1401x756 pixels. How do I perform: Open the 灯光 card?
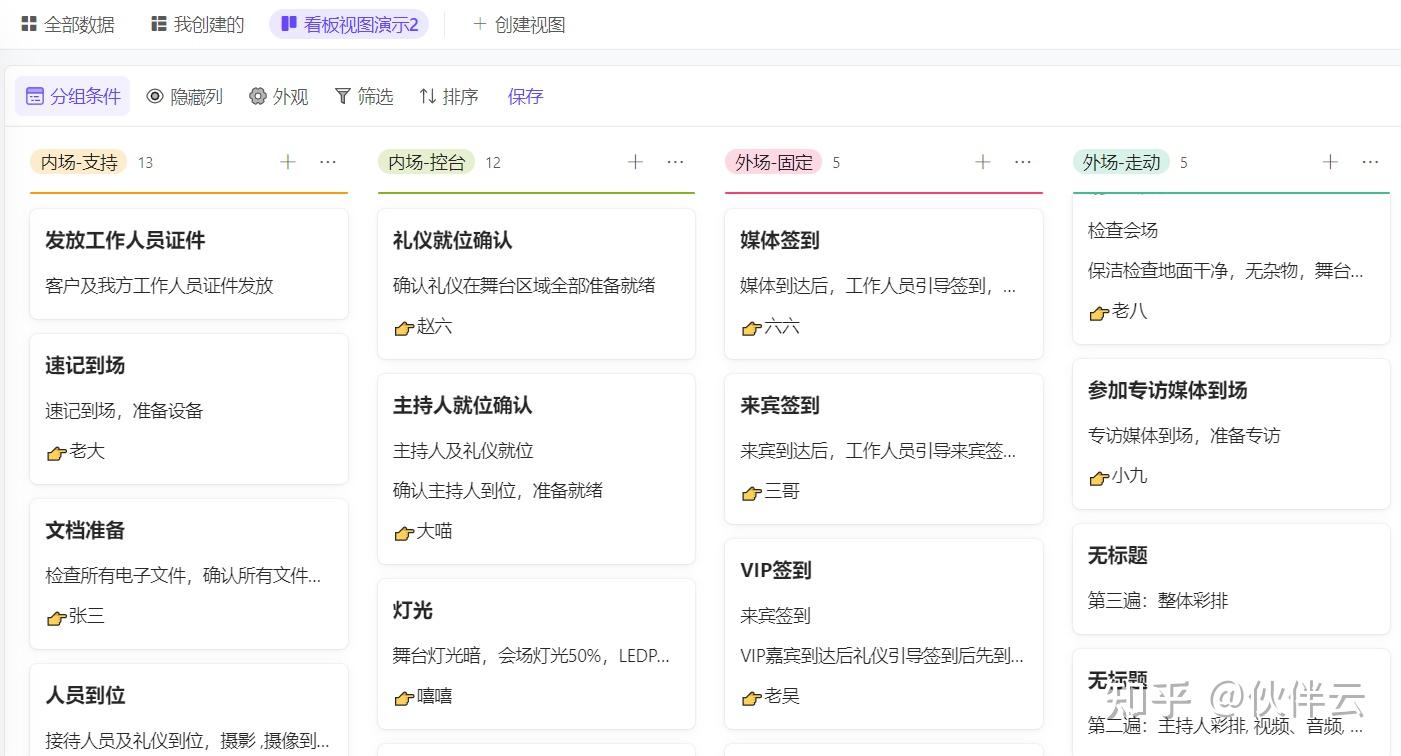point(536,653)
